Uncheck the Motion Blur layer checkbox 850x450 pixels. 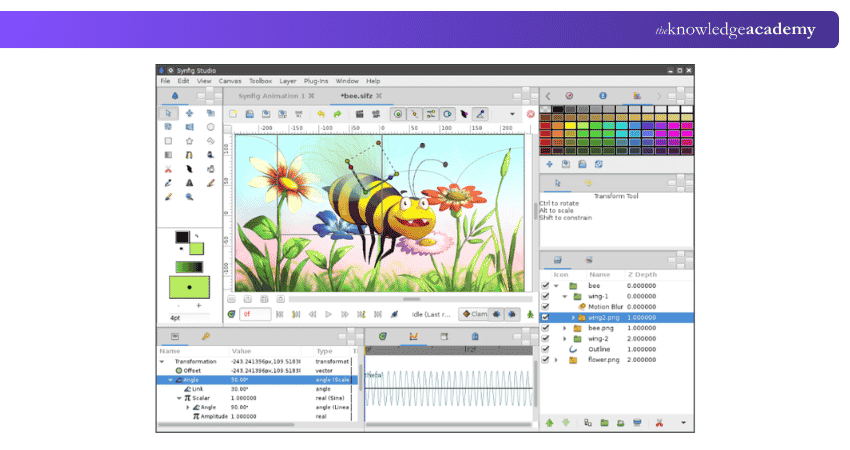tap(545, 307)
